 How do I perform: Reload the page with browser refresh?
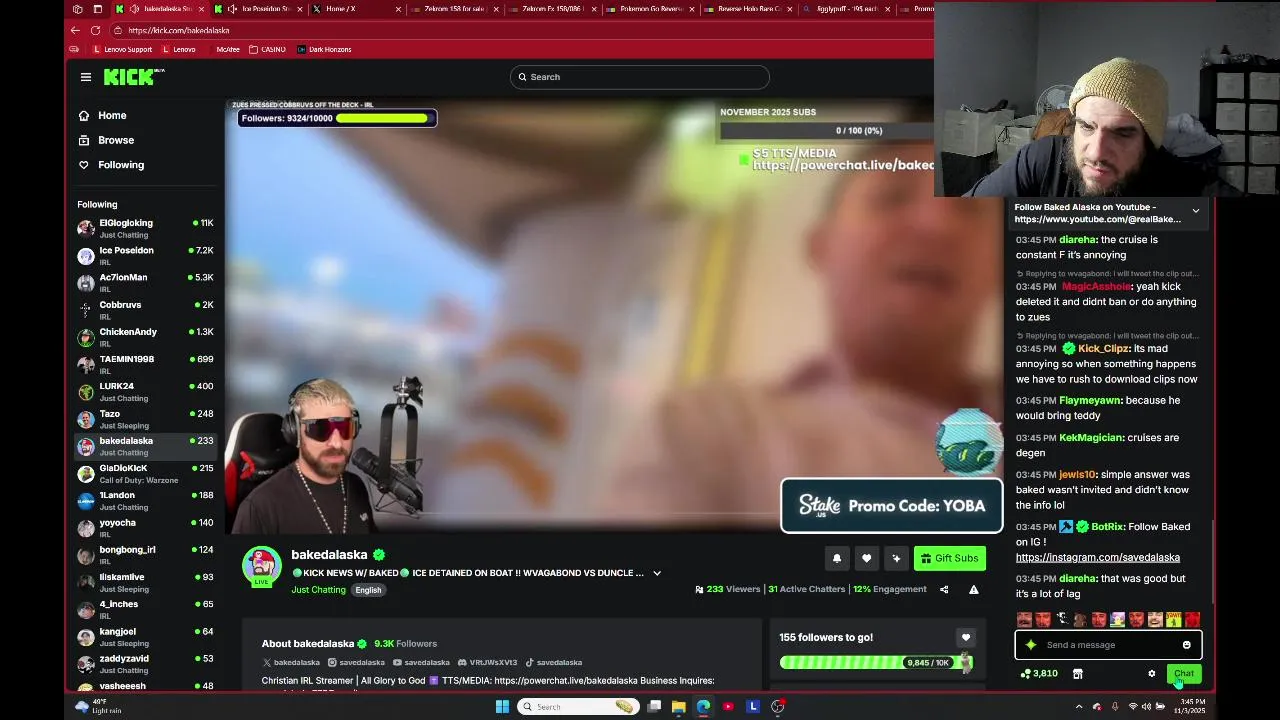tap(95, 30)
